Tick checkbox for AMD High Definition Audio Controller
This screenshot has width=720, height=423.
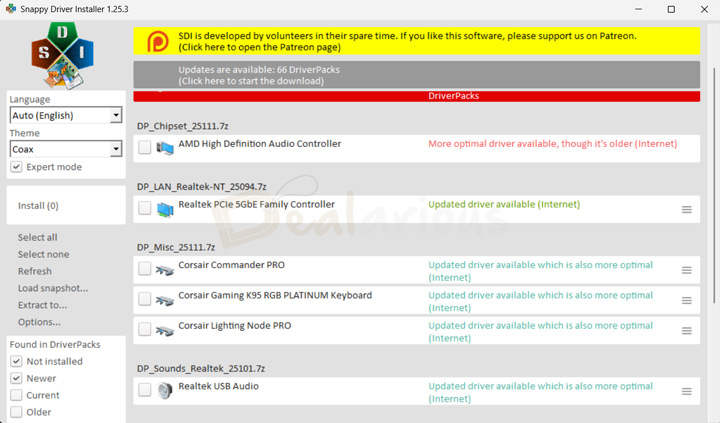pos(145,147)
